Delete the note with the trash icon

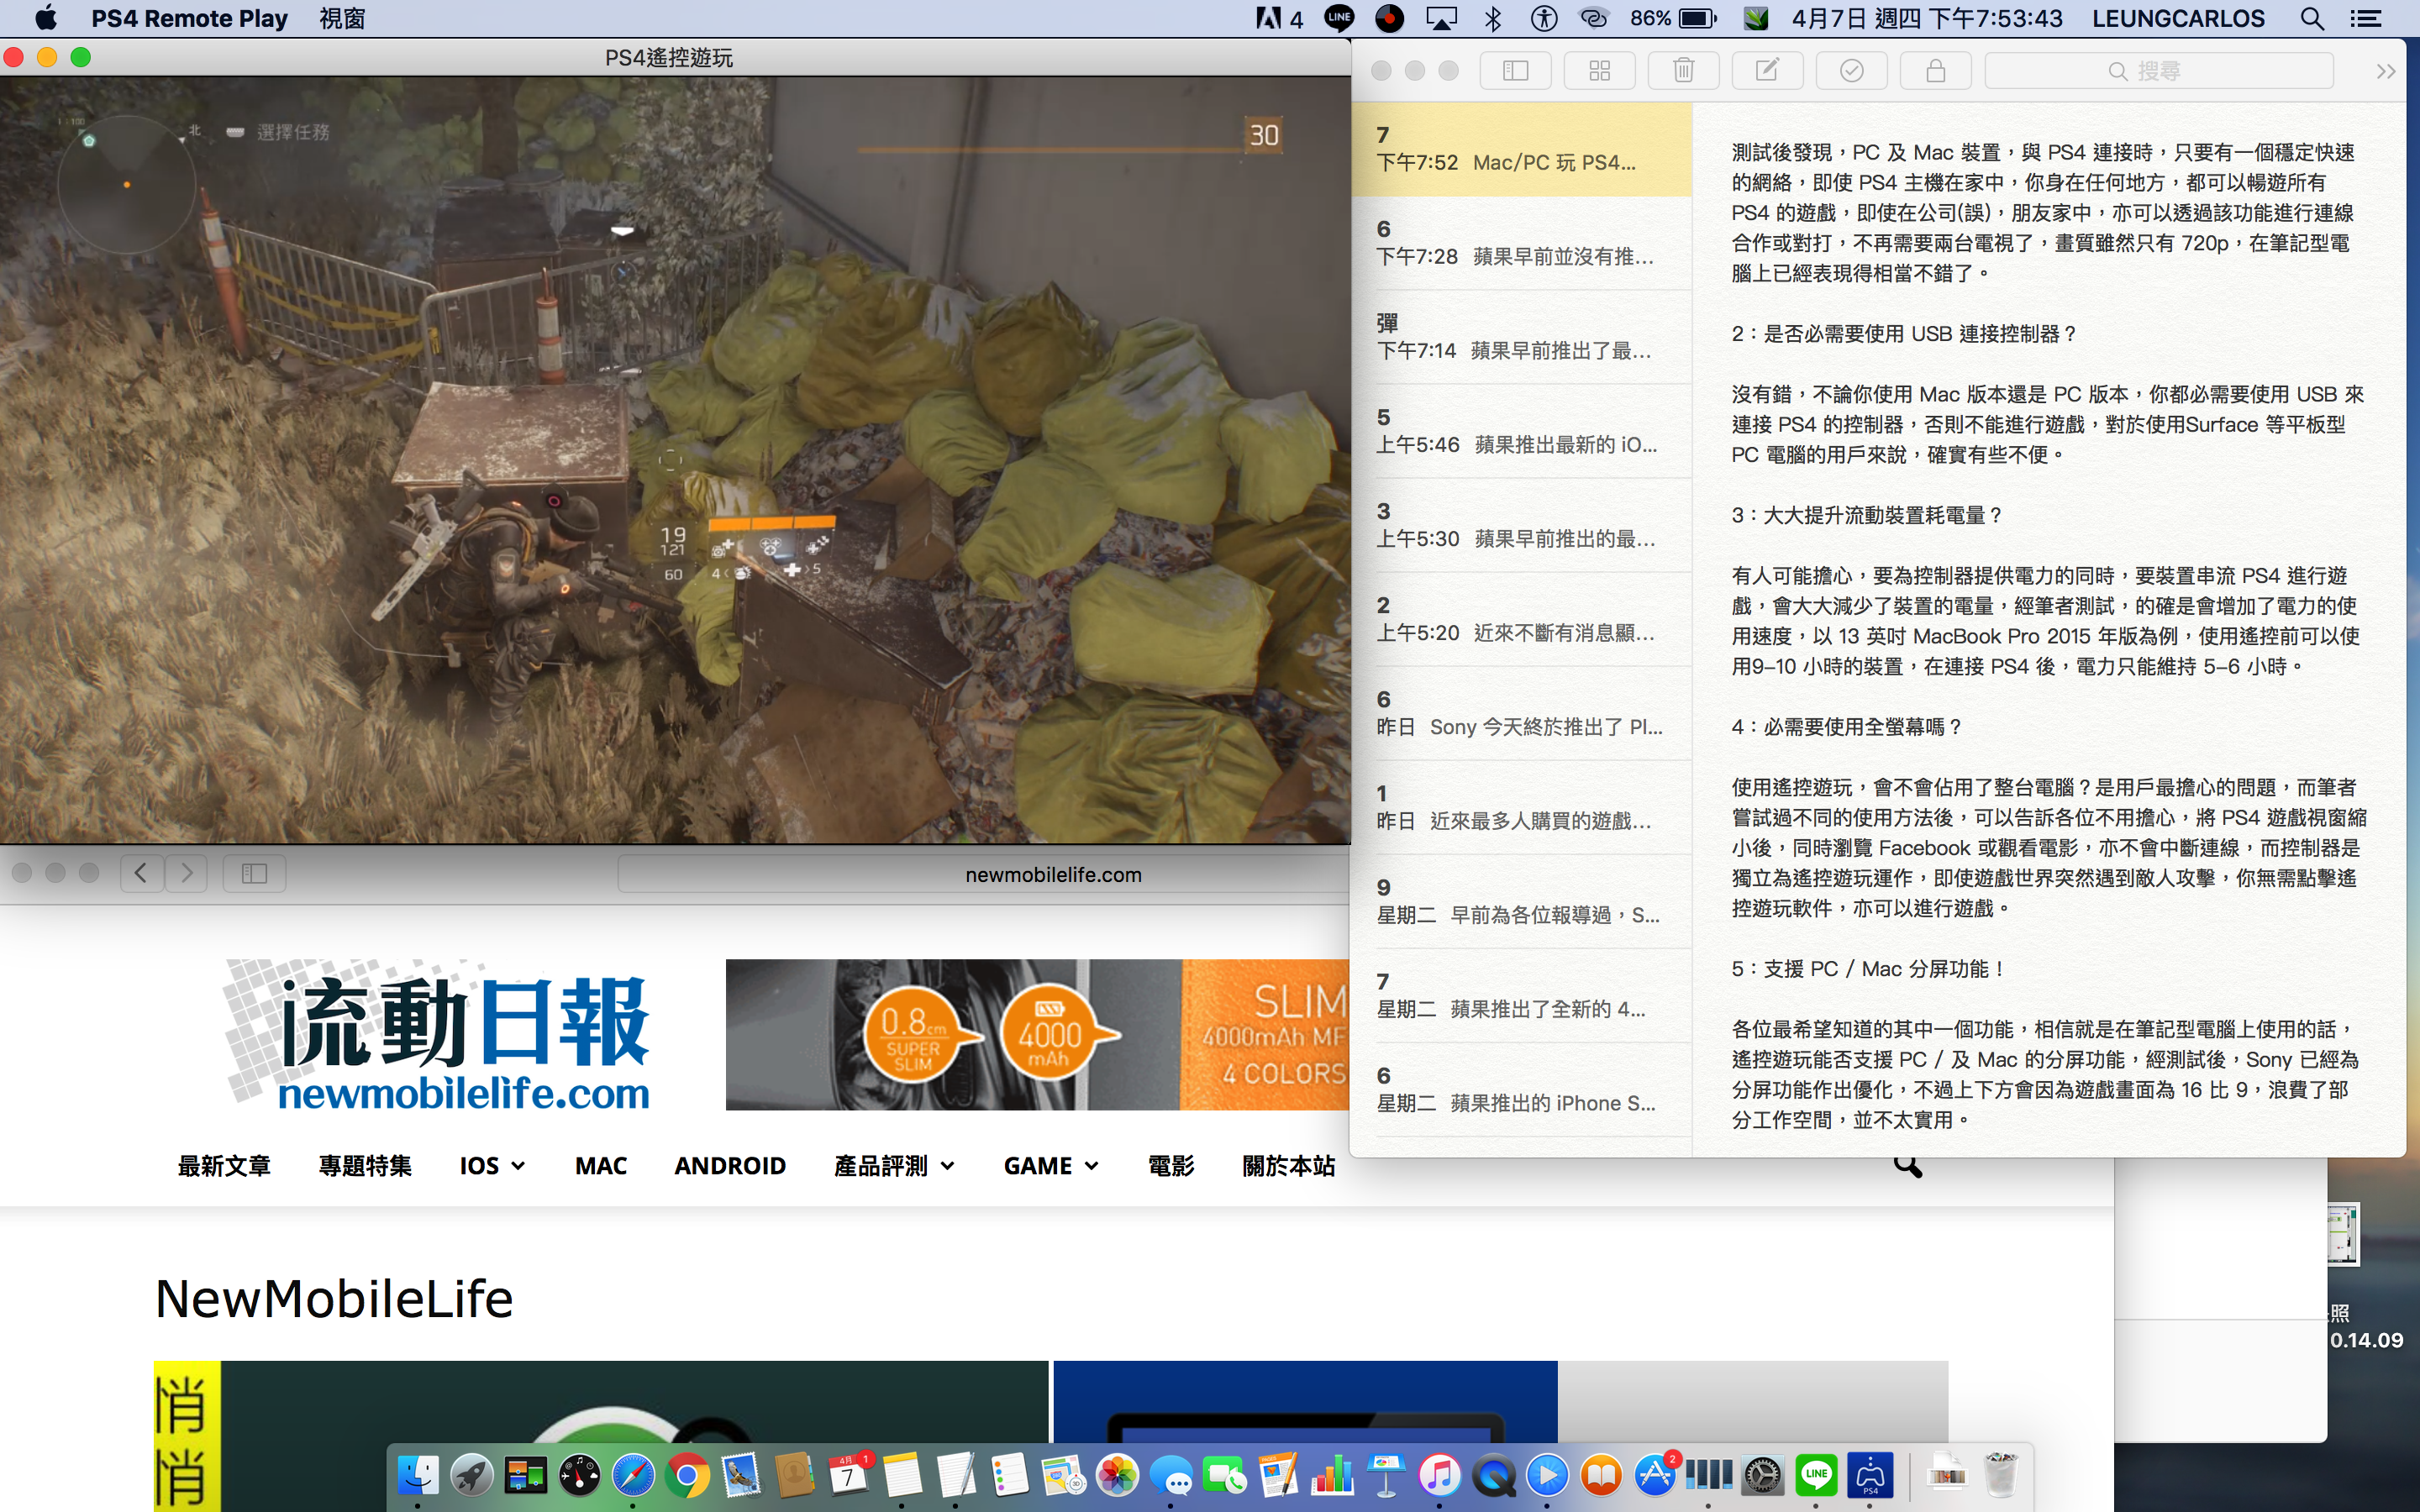[x=1683, y=71]
